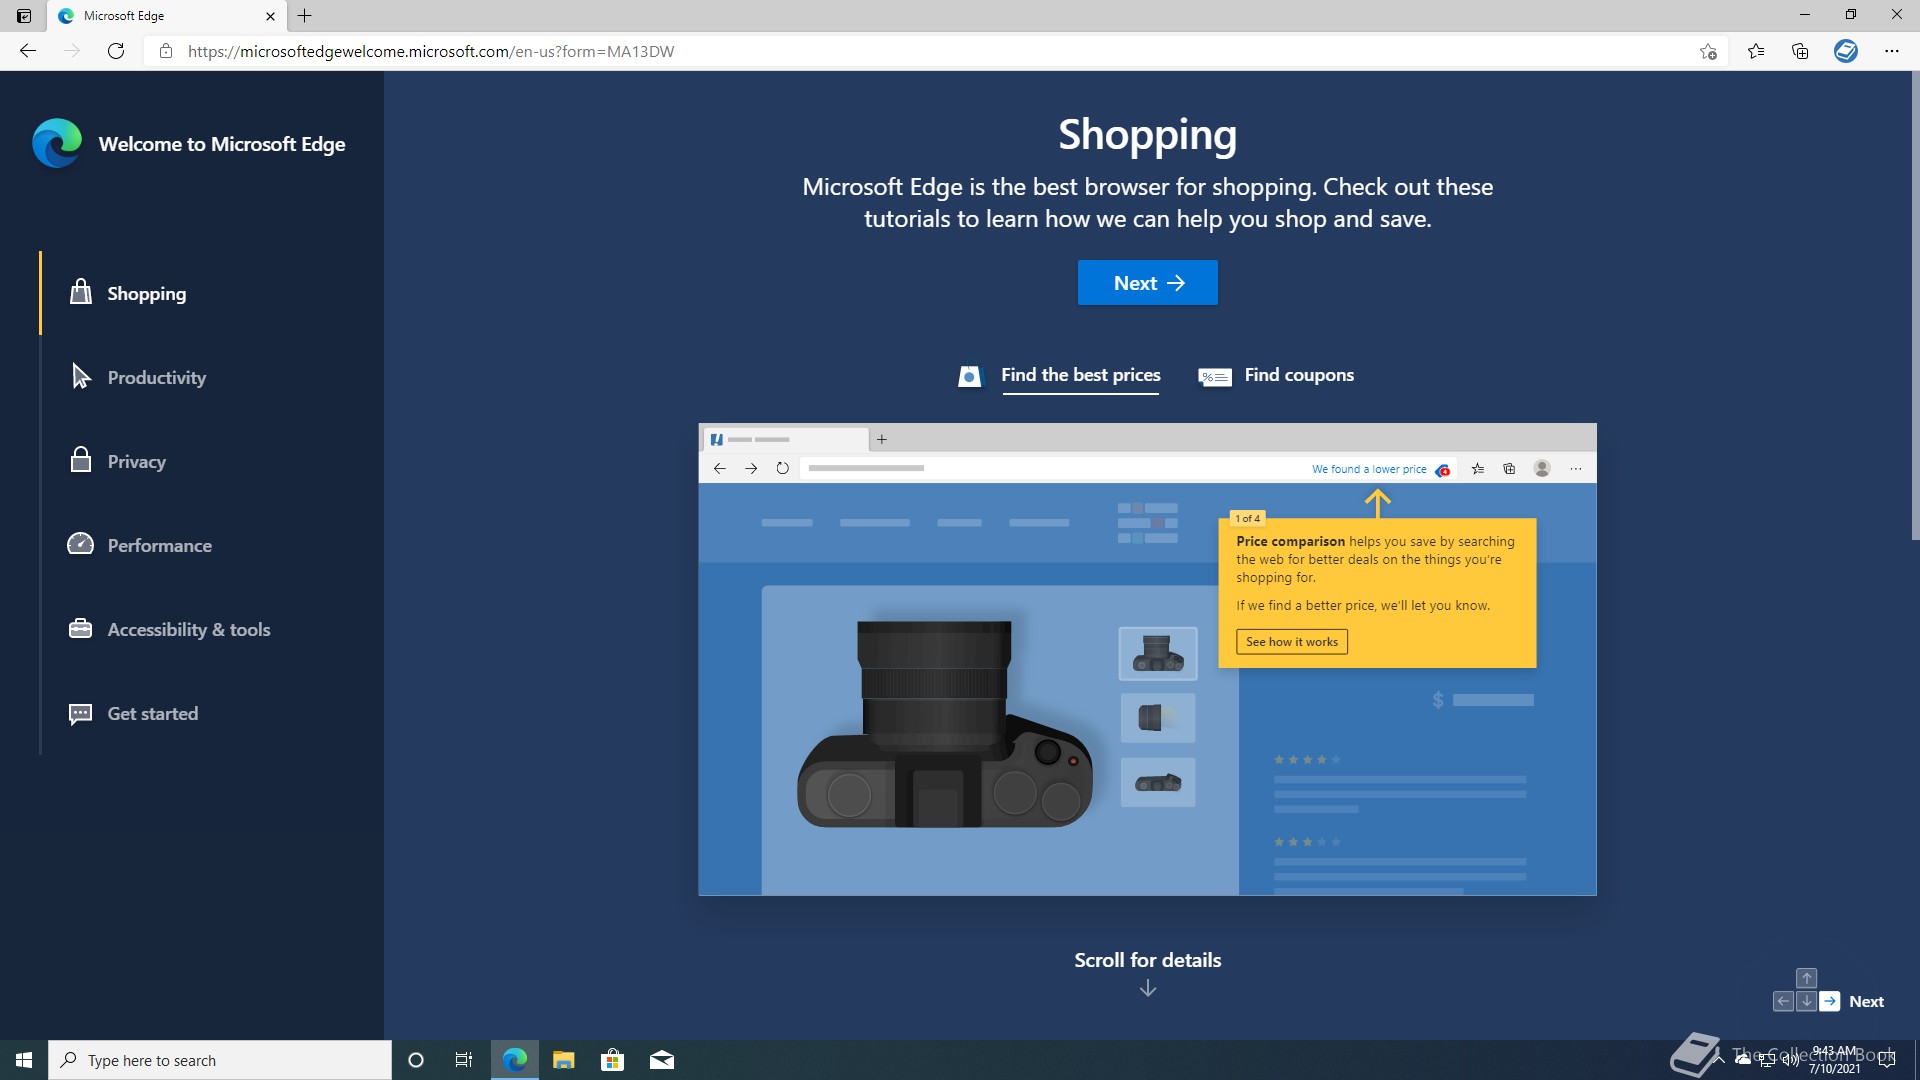Click the blue Next button
Viewport: 1920px width, 1080px height.
(1148, 283)
